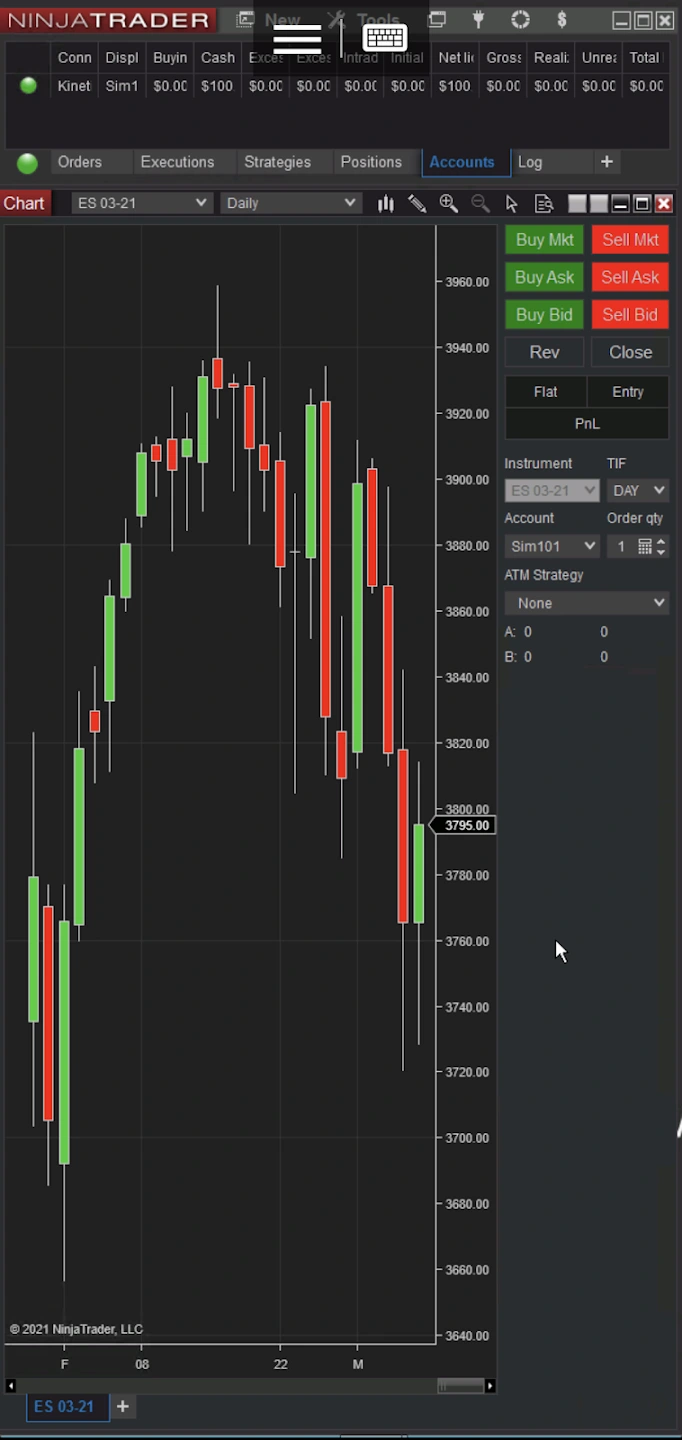Open the ATM Strategy dropdown showing None

[x=586, y=603]
